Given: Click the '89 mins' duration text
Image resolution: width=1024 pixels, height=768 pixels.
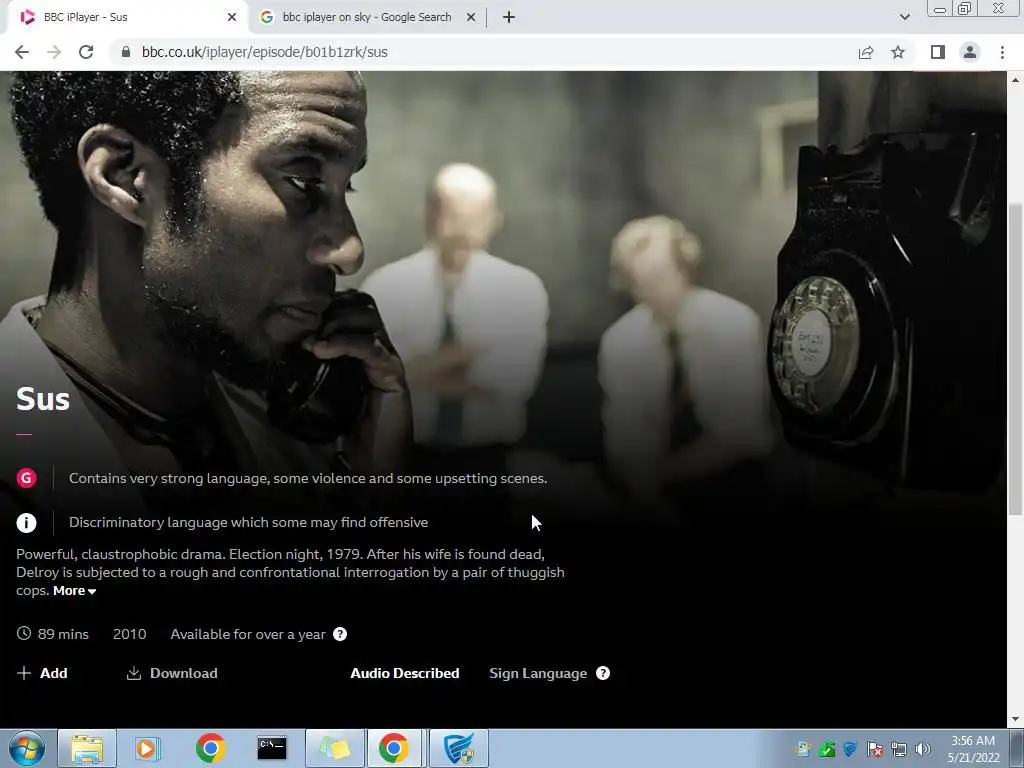Looking at the screenshot, I should [63, 634].
